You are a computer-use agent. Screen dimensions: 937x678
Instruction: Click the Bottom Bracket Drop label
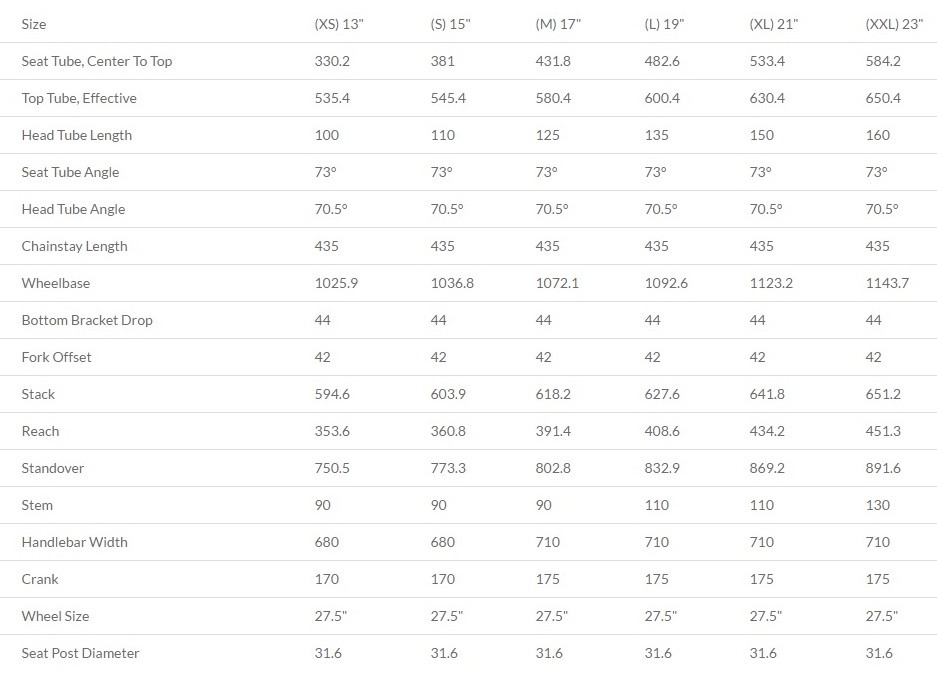tap(87, 320)
